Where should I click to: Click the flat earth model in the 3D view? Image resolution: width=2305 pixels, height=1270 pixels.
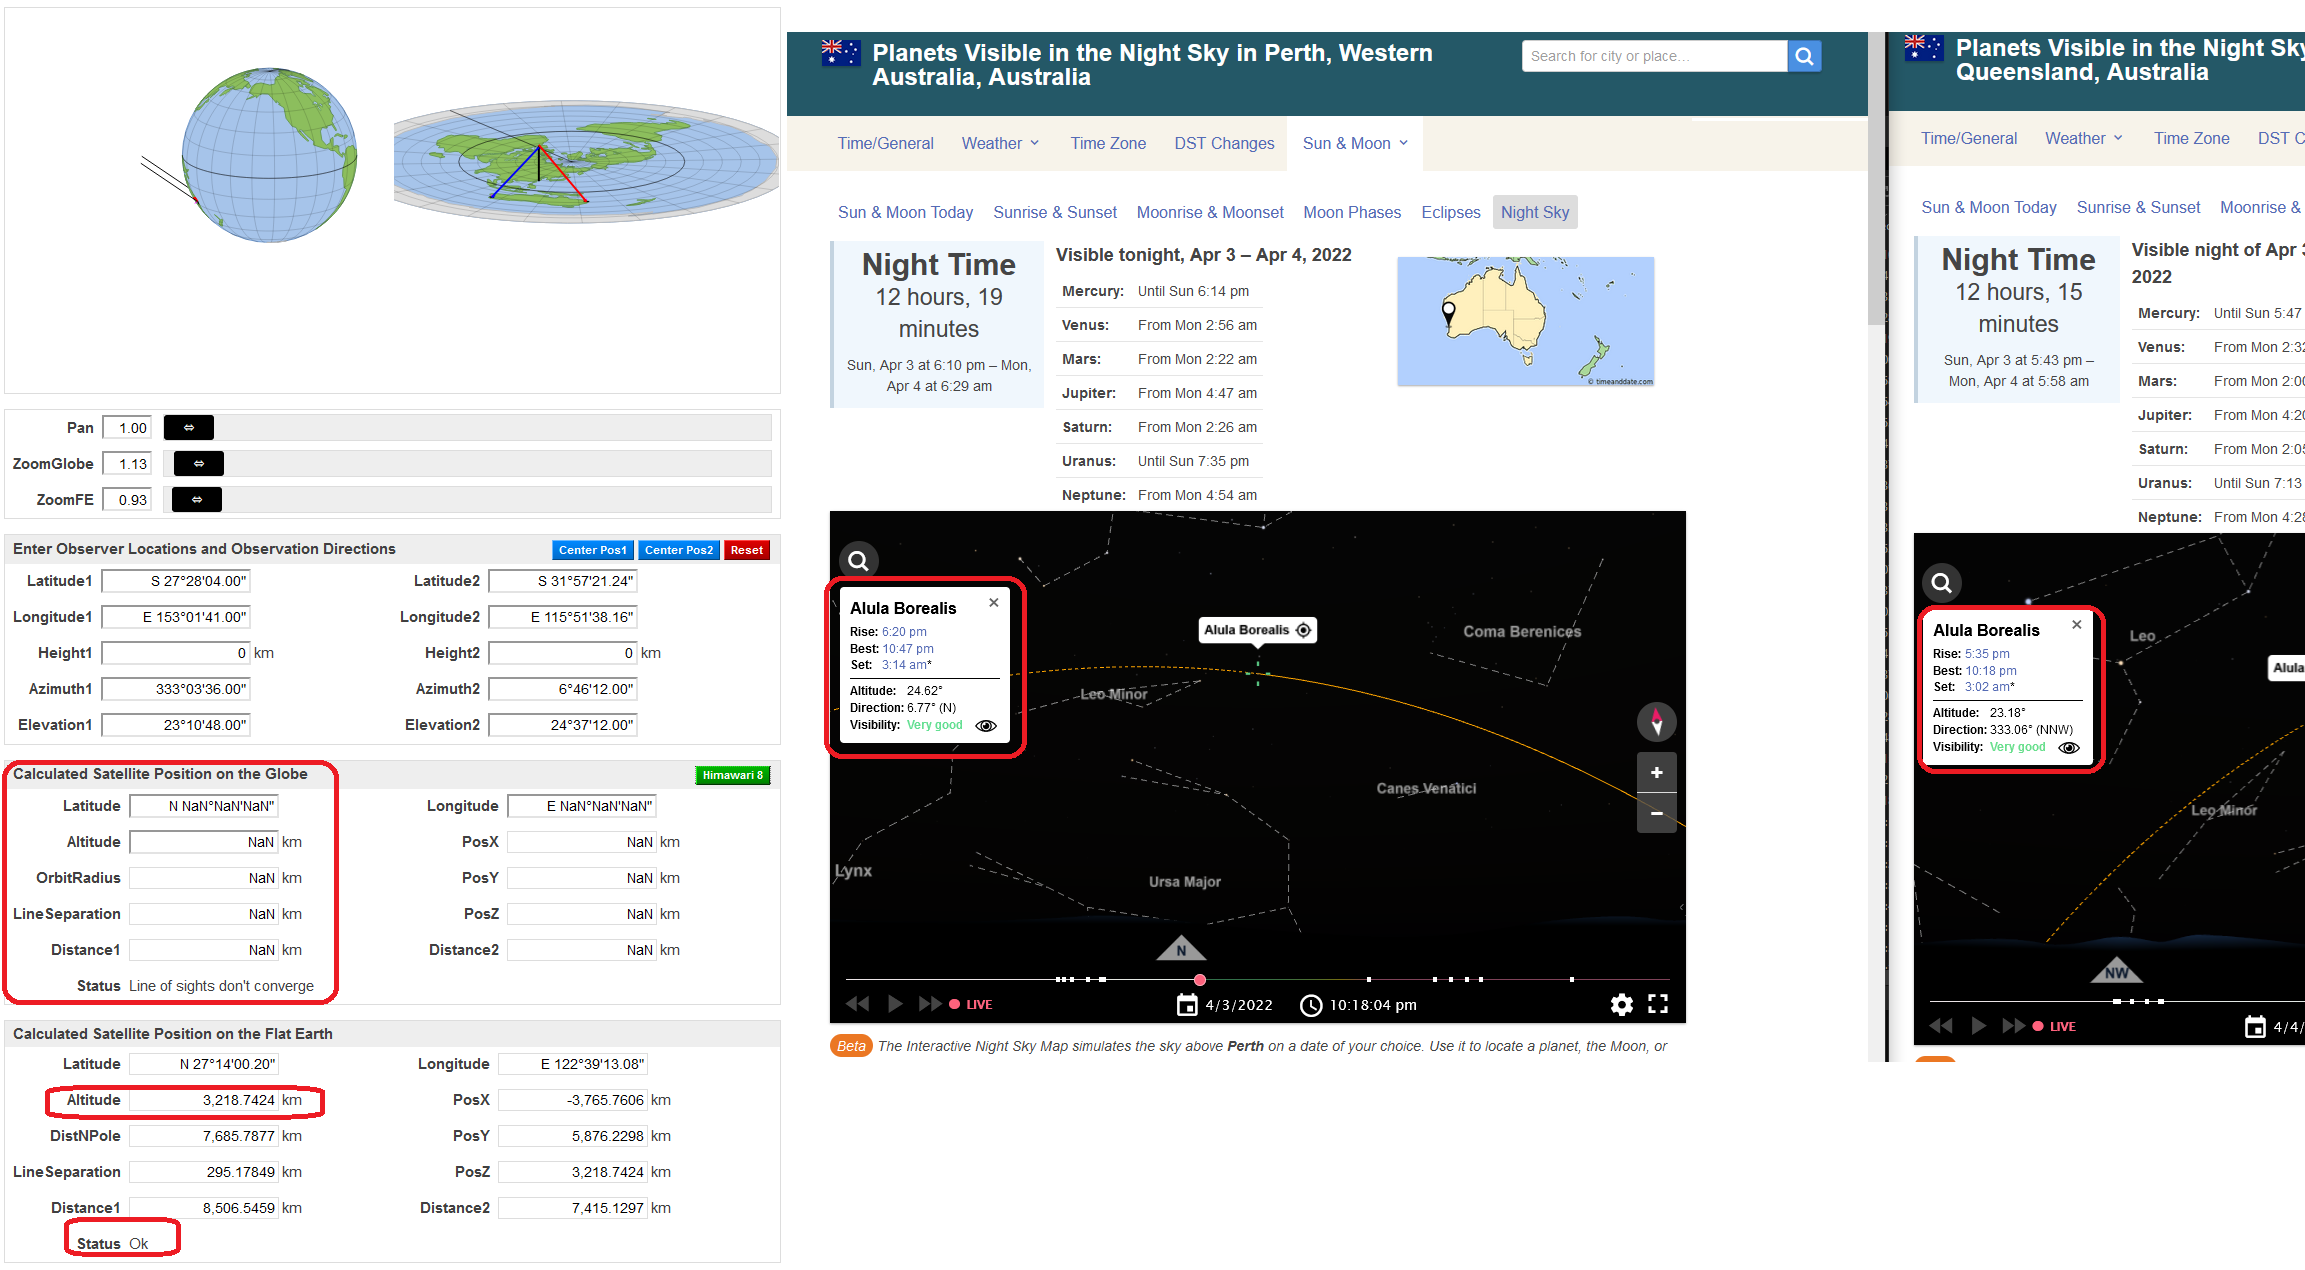pos(587,161)
